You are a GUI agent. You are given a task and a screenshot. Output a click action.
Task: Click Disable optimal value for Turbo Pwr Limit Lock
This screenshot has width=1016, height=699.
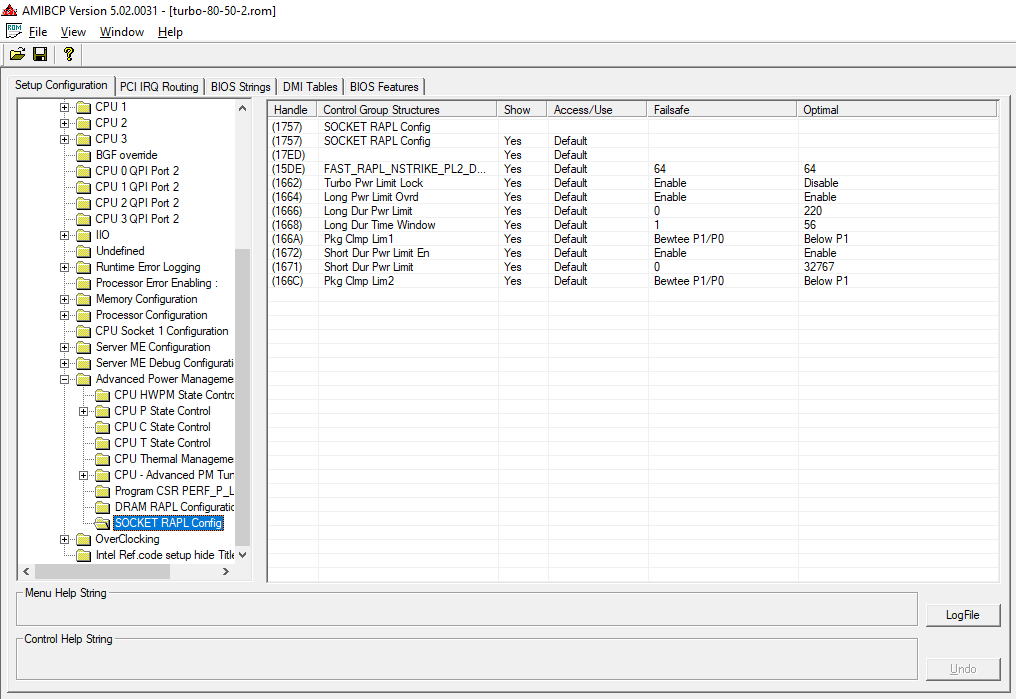(821, 183)
